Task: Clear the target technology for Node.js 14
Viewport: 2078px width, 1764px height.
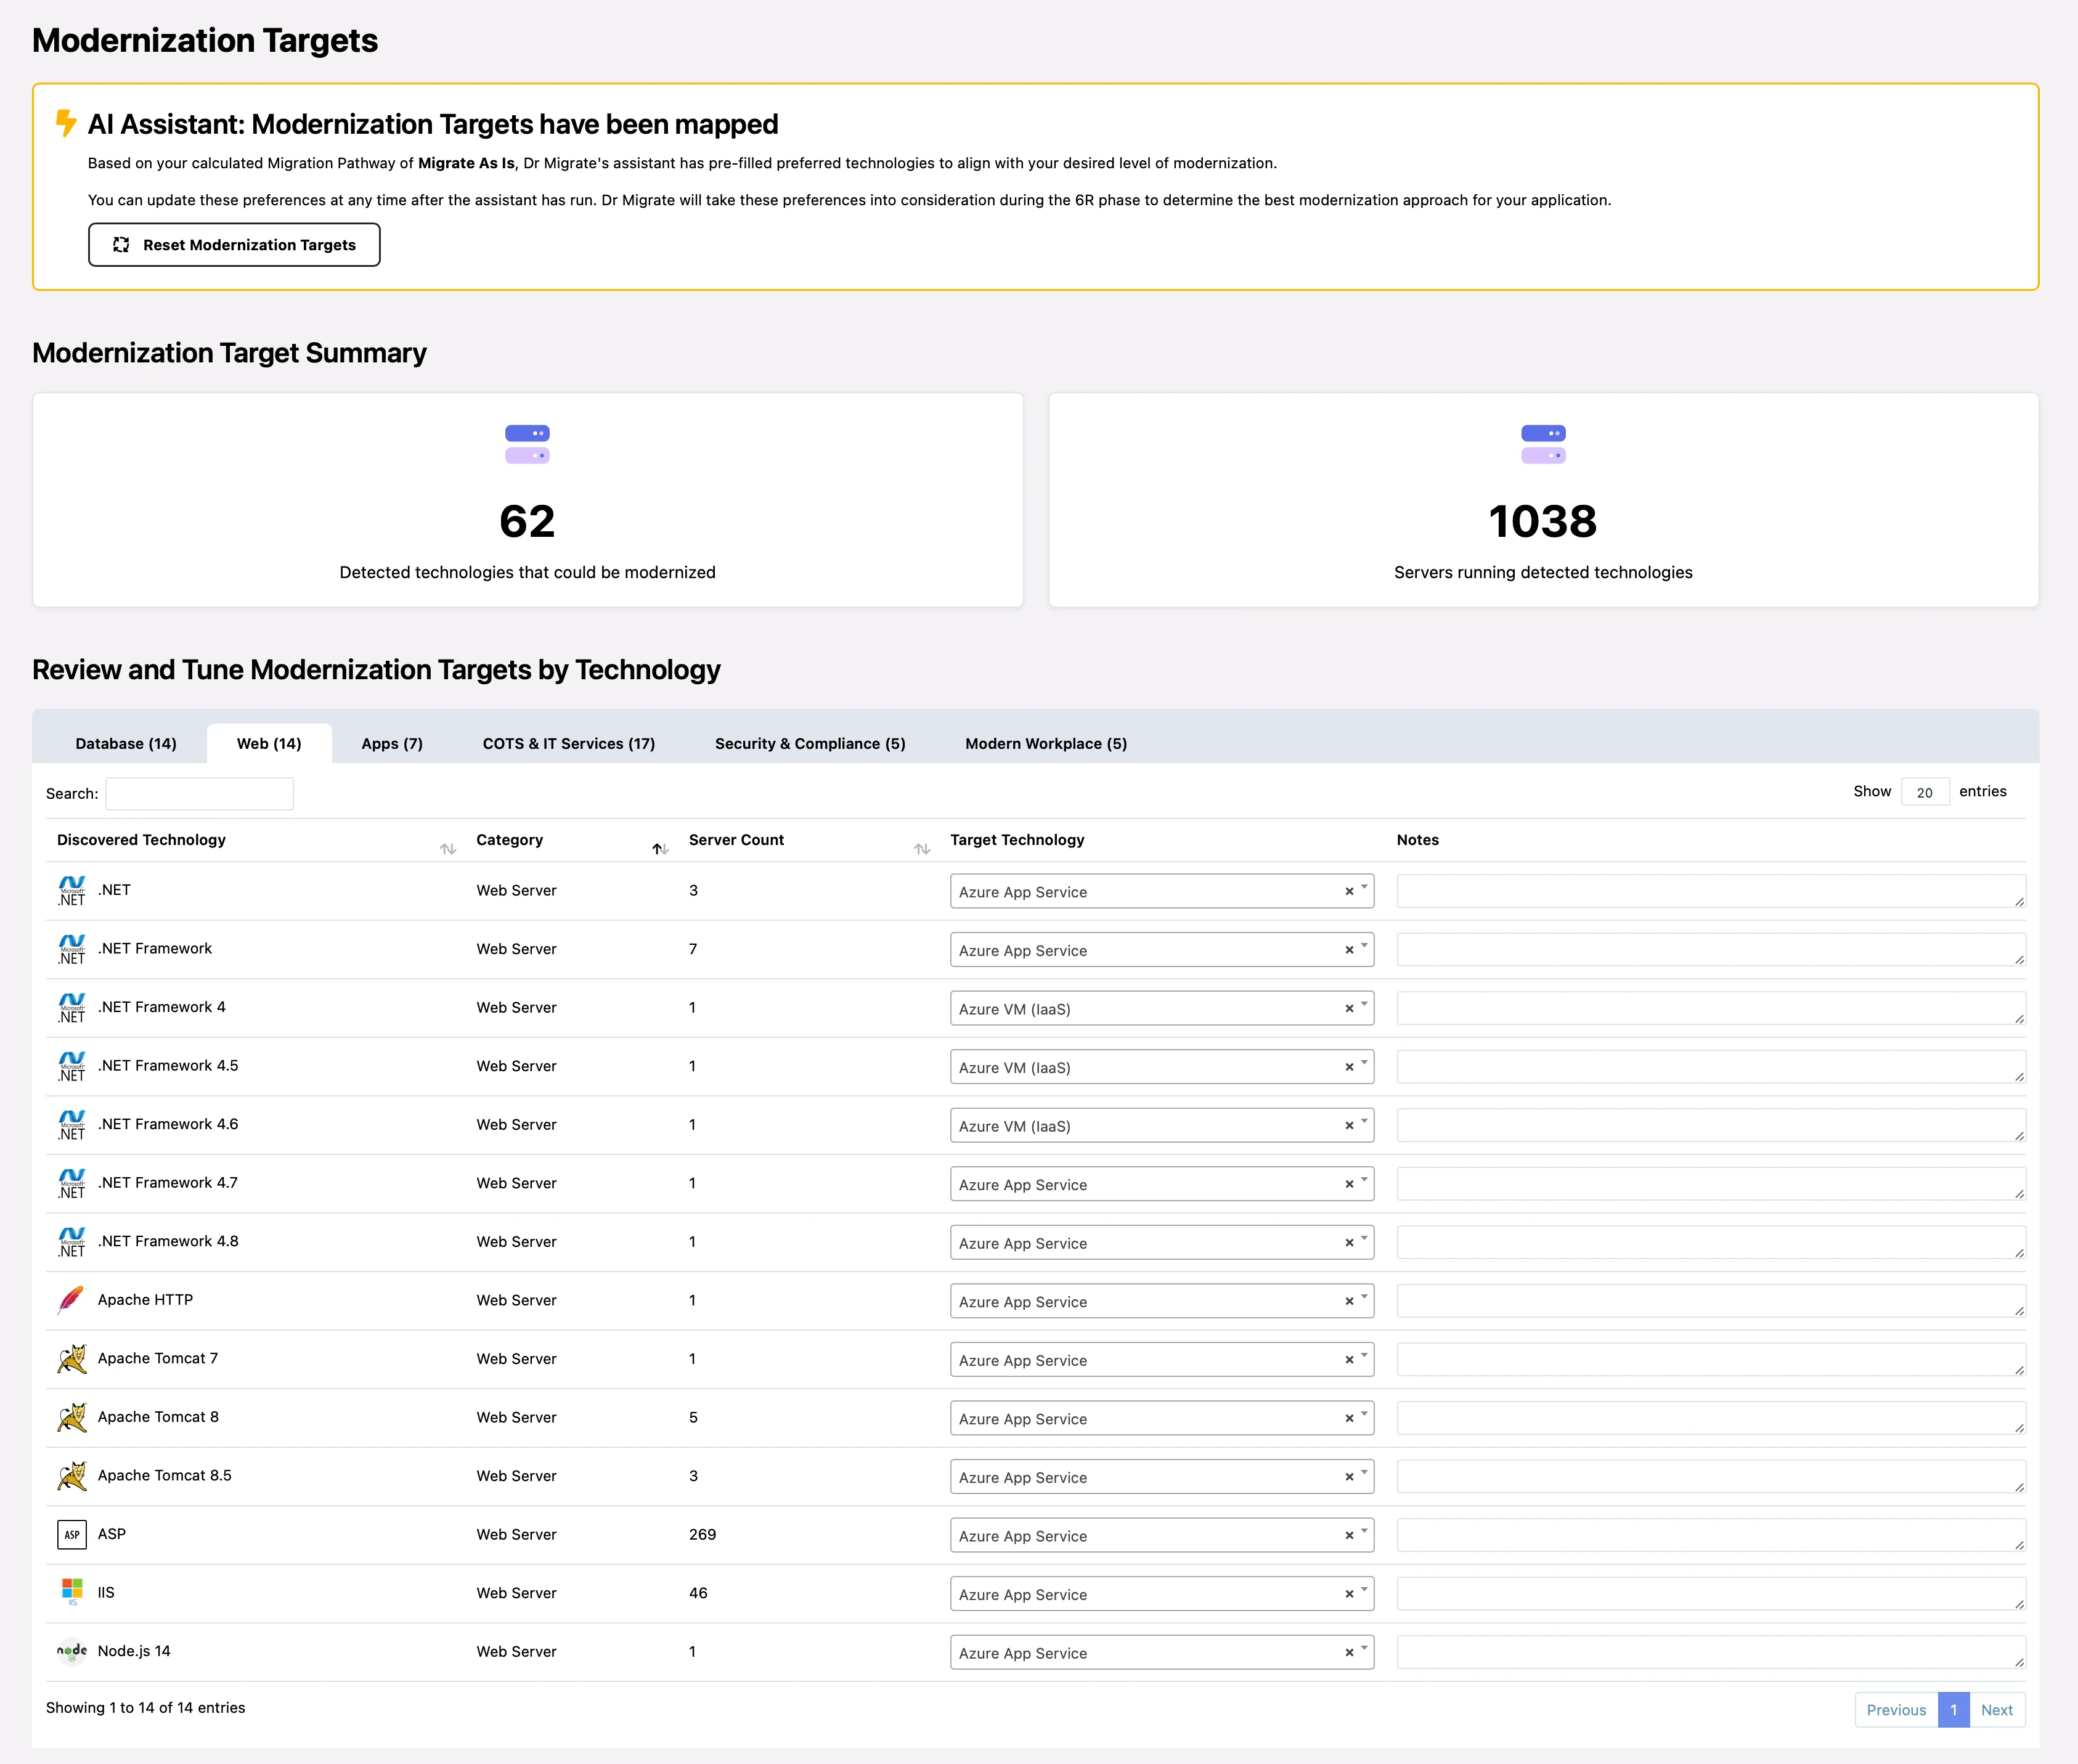Action: (1349, 1653)
